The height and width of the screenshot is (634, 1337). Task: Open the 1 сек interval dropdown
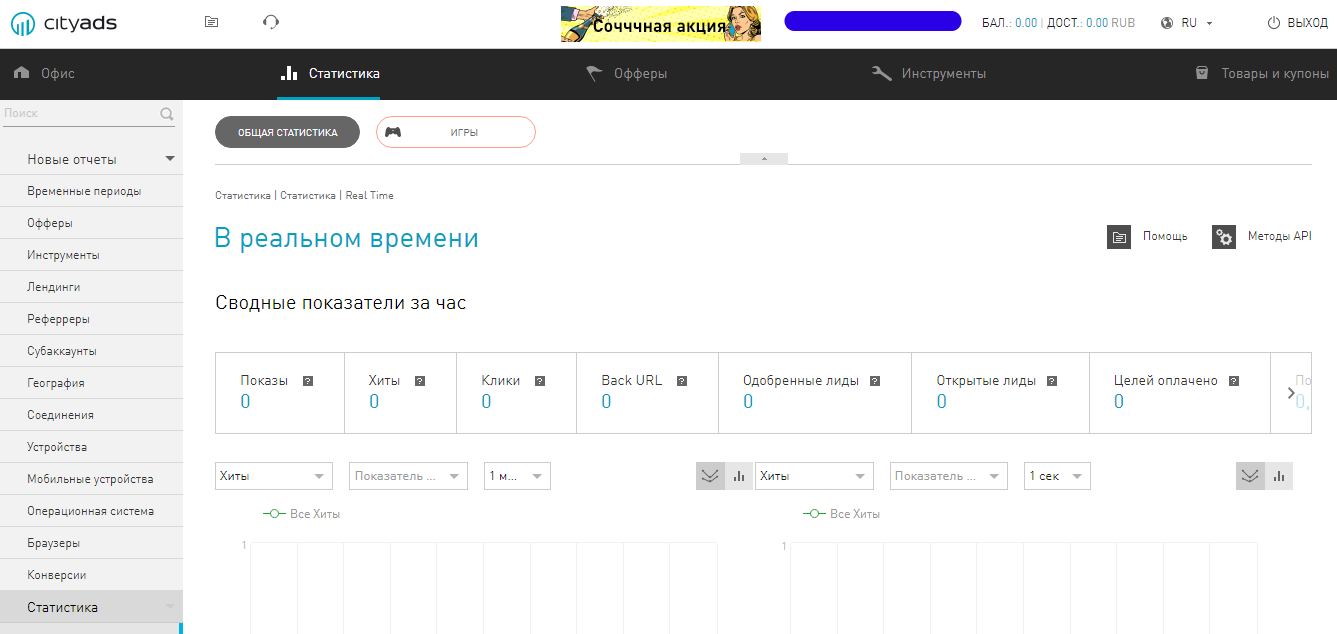pos(1056,476)
